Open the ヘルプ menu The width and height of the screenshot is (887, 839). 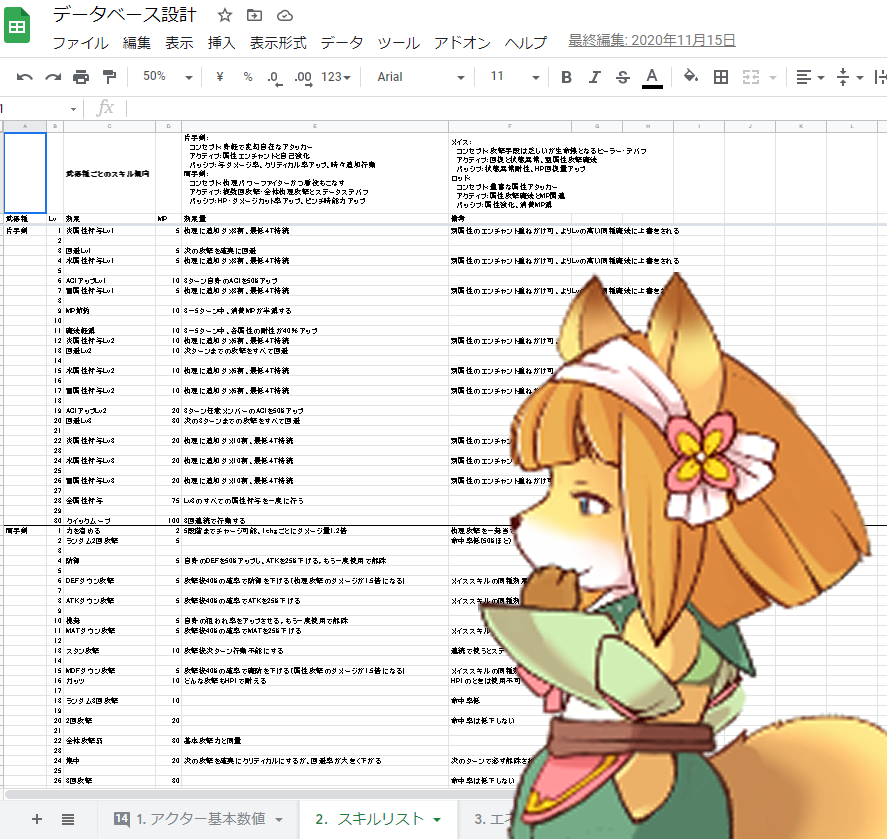526,43
